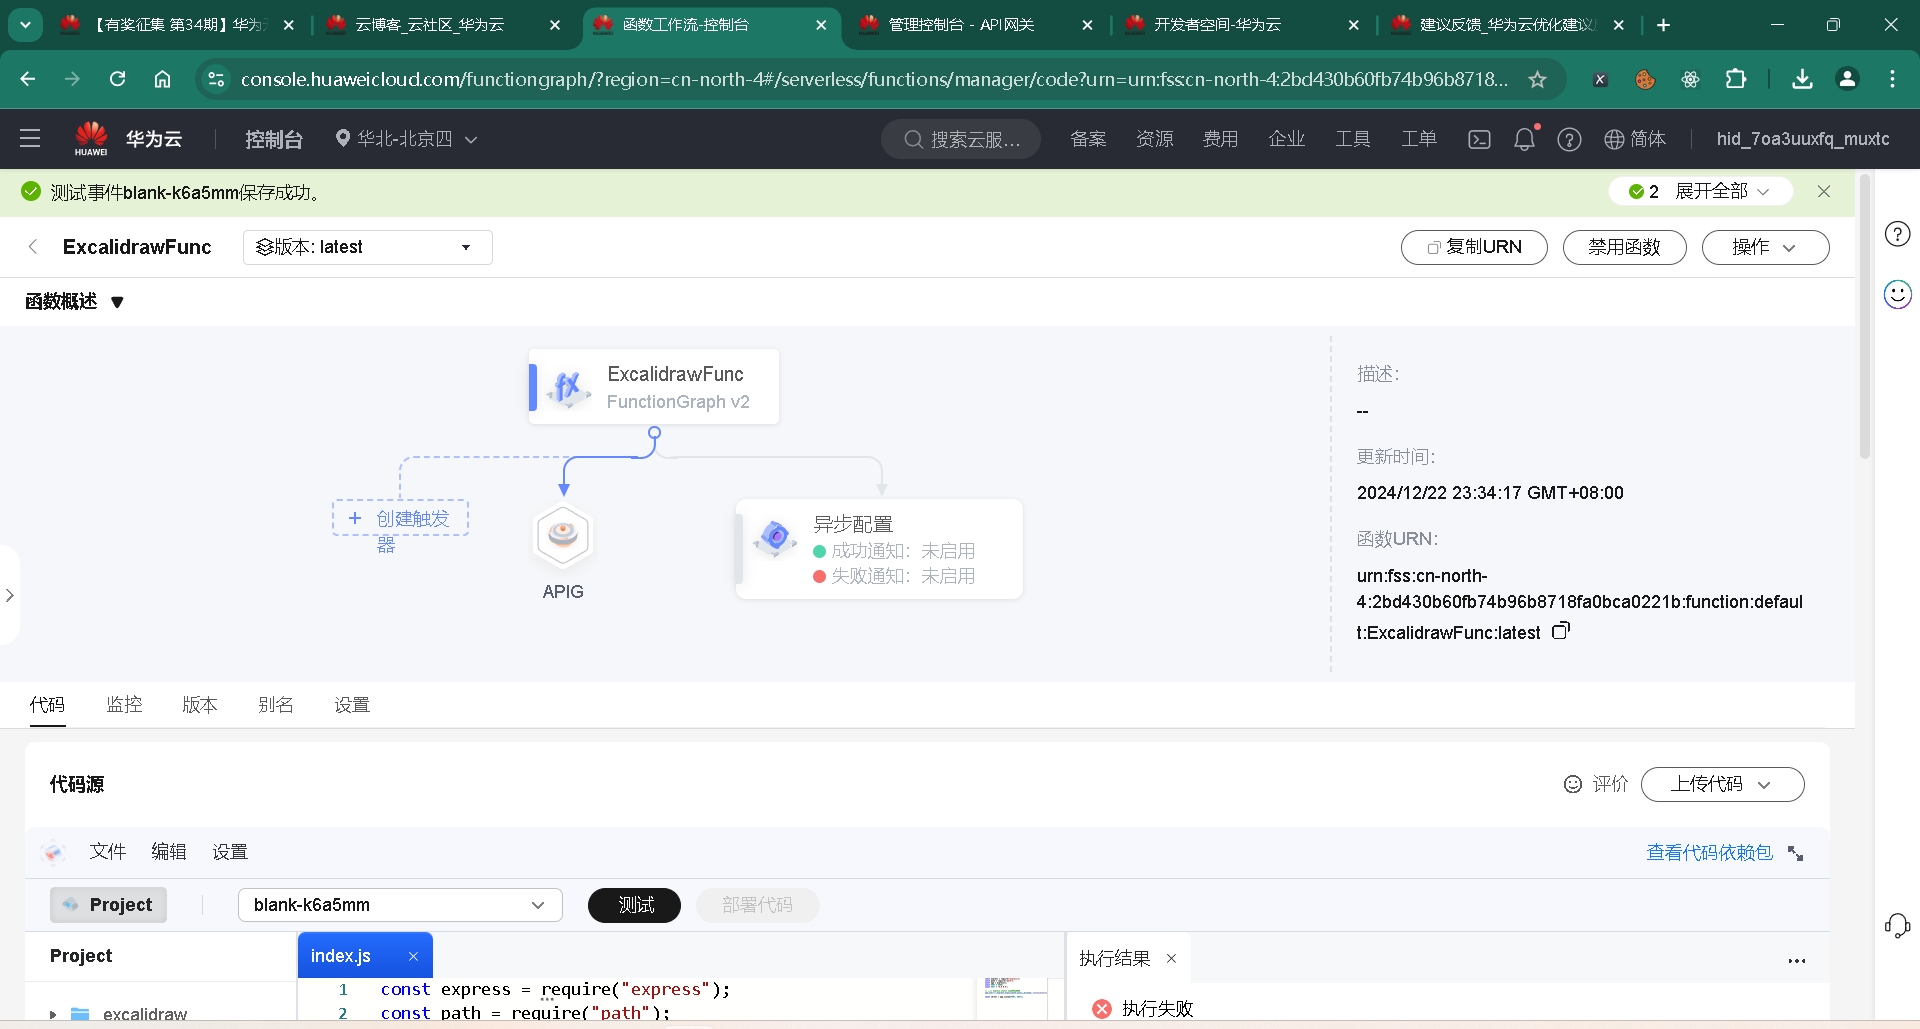Reload the browser page
The image size is (1920, 1029).
pos(117,79)
